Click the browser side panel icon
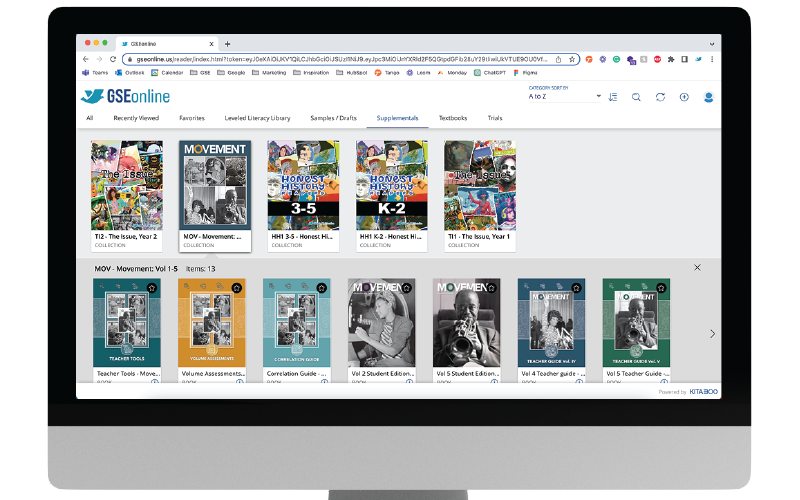 685,59
